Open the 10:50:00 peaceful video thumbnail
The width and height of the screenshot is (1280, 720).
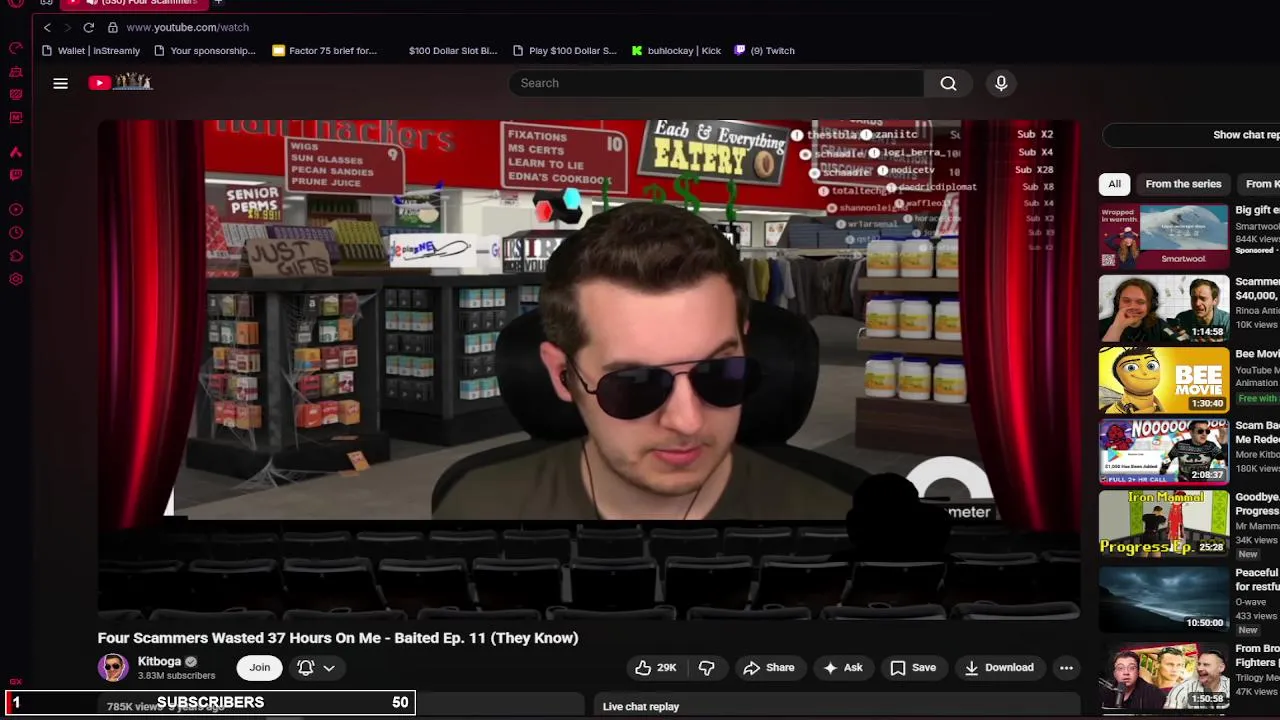[1164, 598]
